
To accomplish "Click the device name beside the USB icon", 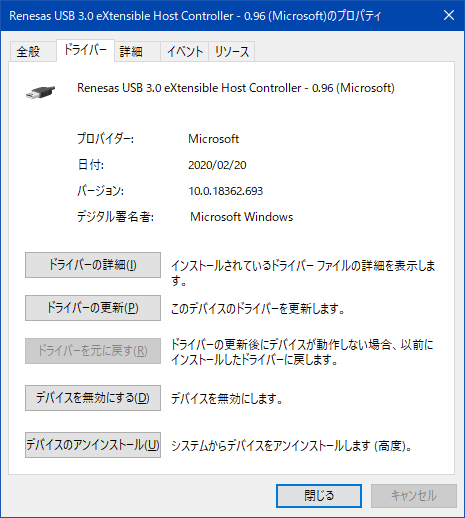I will pos(236,88).
